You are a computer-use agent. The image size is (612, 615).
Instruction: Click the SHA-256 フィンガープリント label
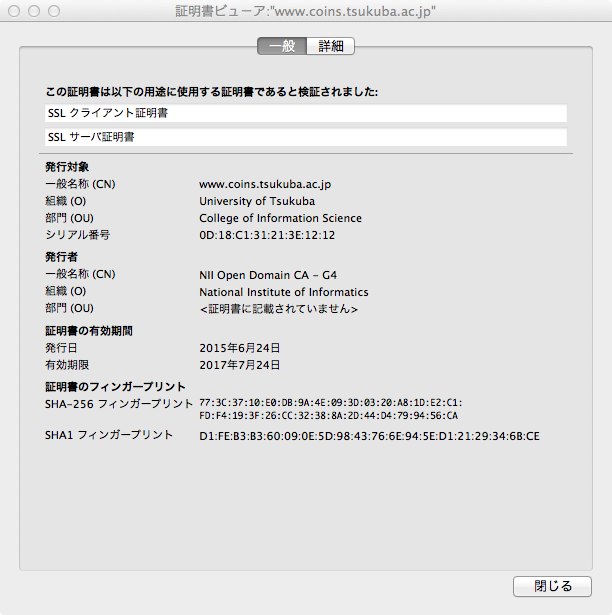119,404
